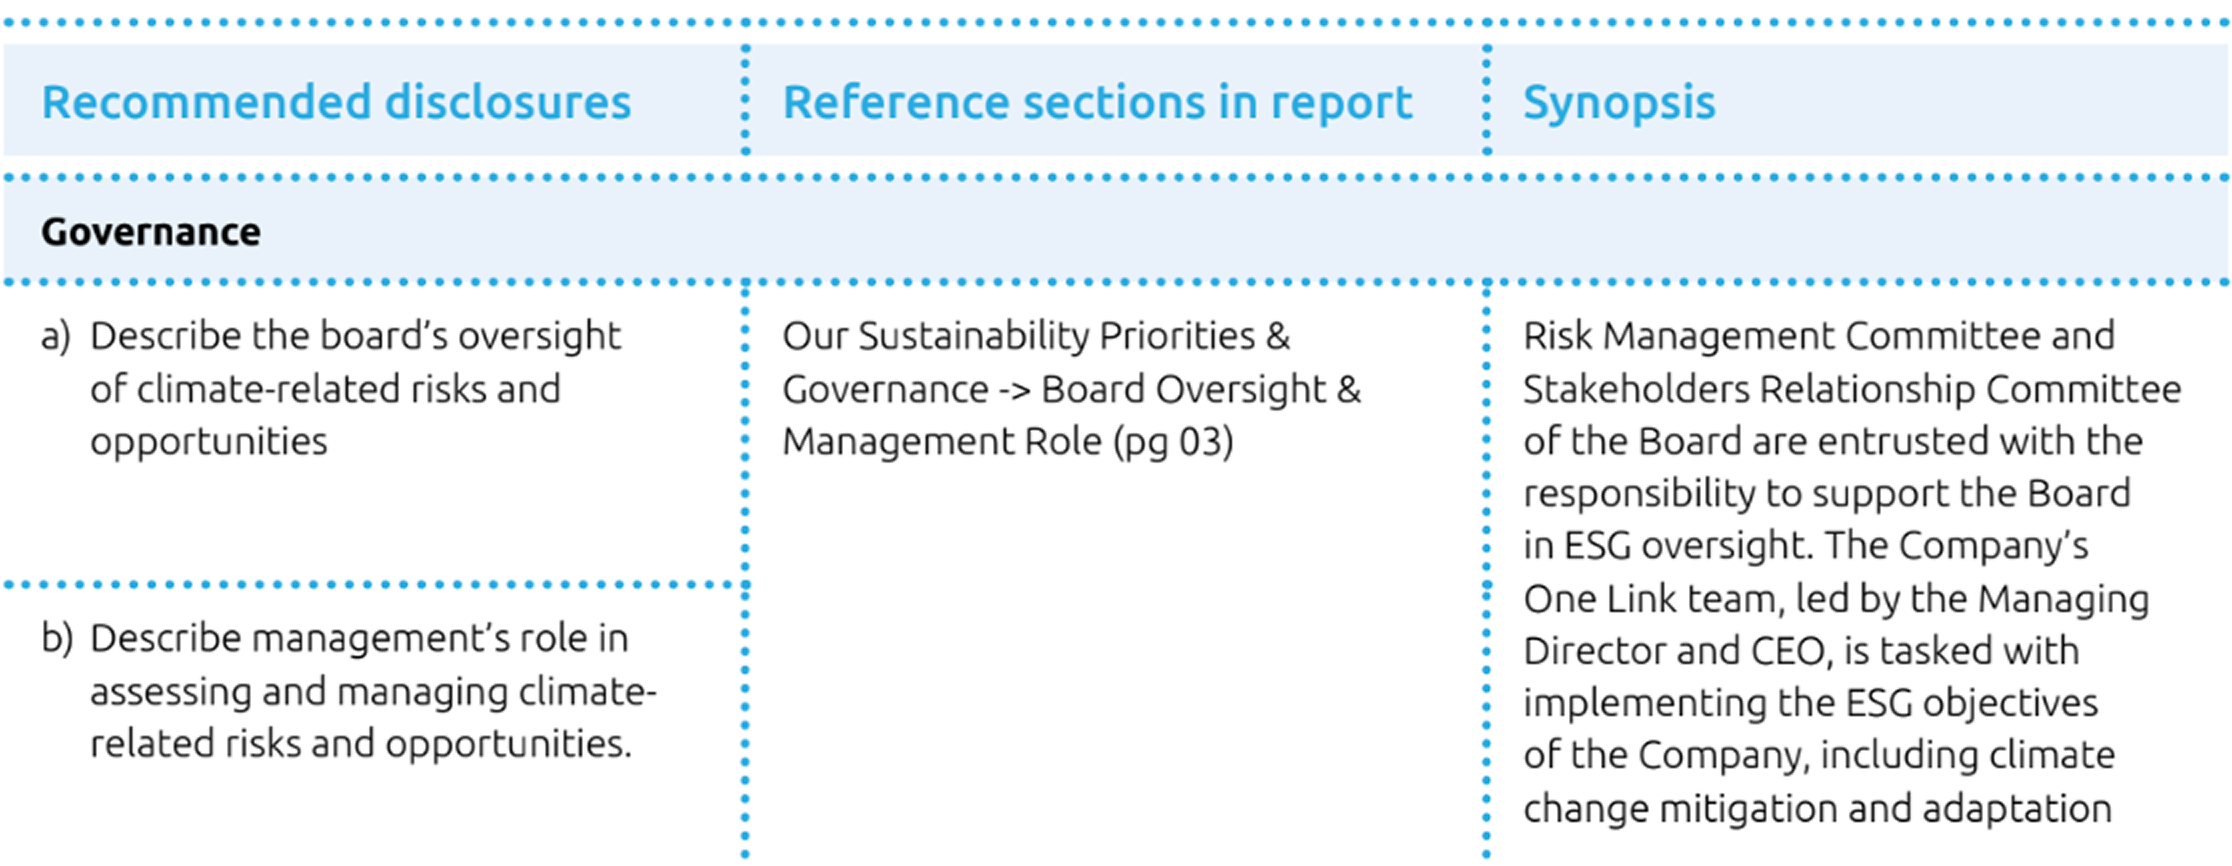Click "One Link team" in synopsis

[x=1649, y=600]
